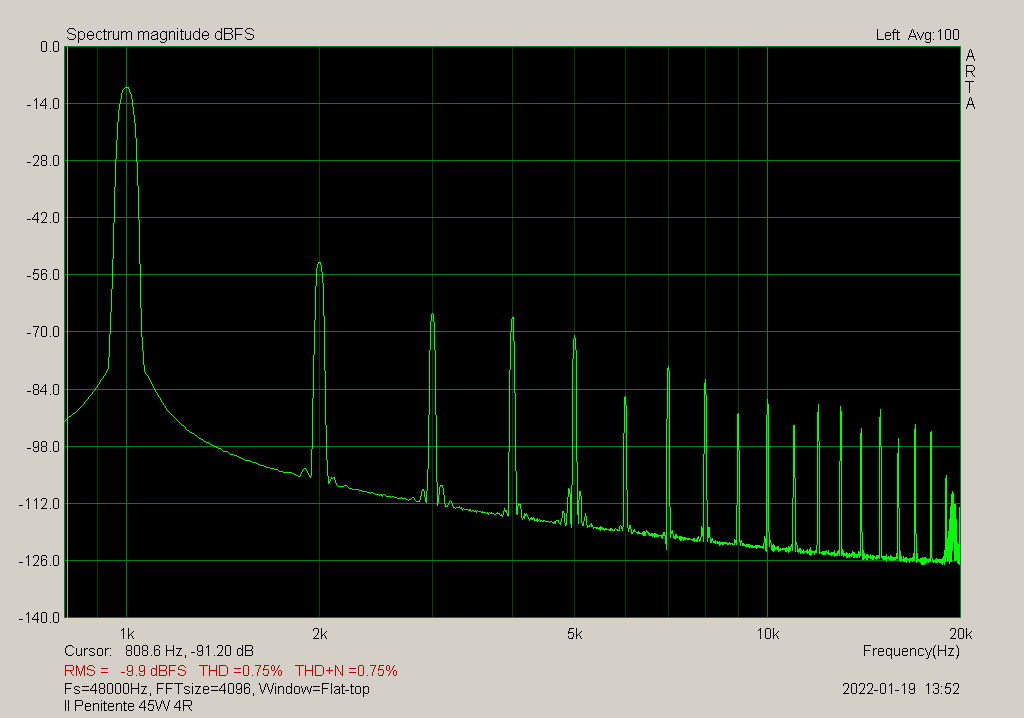Screen dimensions: 1024x718
Task: Click the 'Fs=48000Hz, FFTsize=4096, Window=Flat-top' line
Action: [x=217, y=689]
